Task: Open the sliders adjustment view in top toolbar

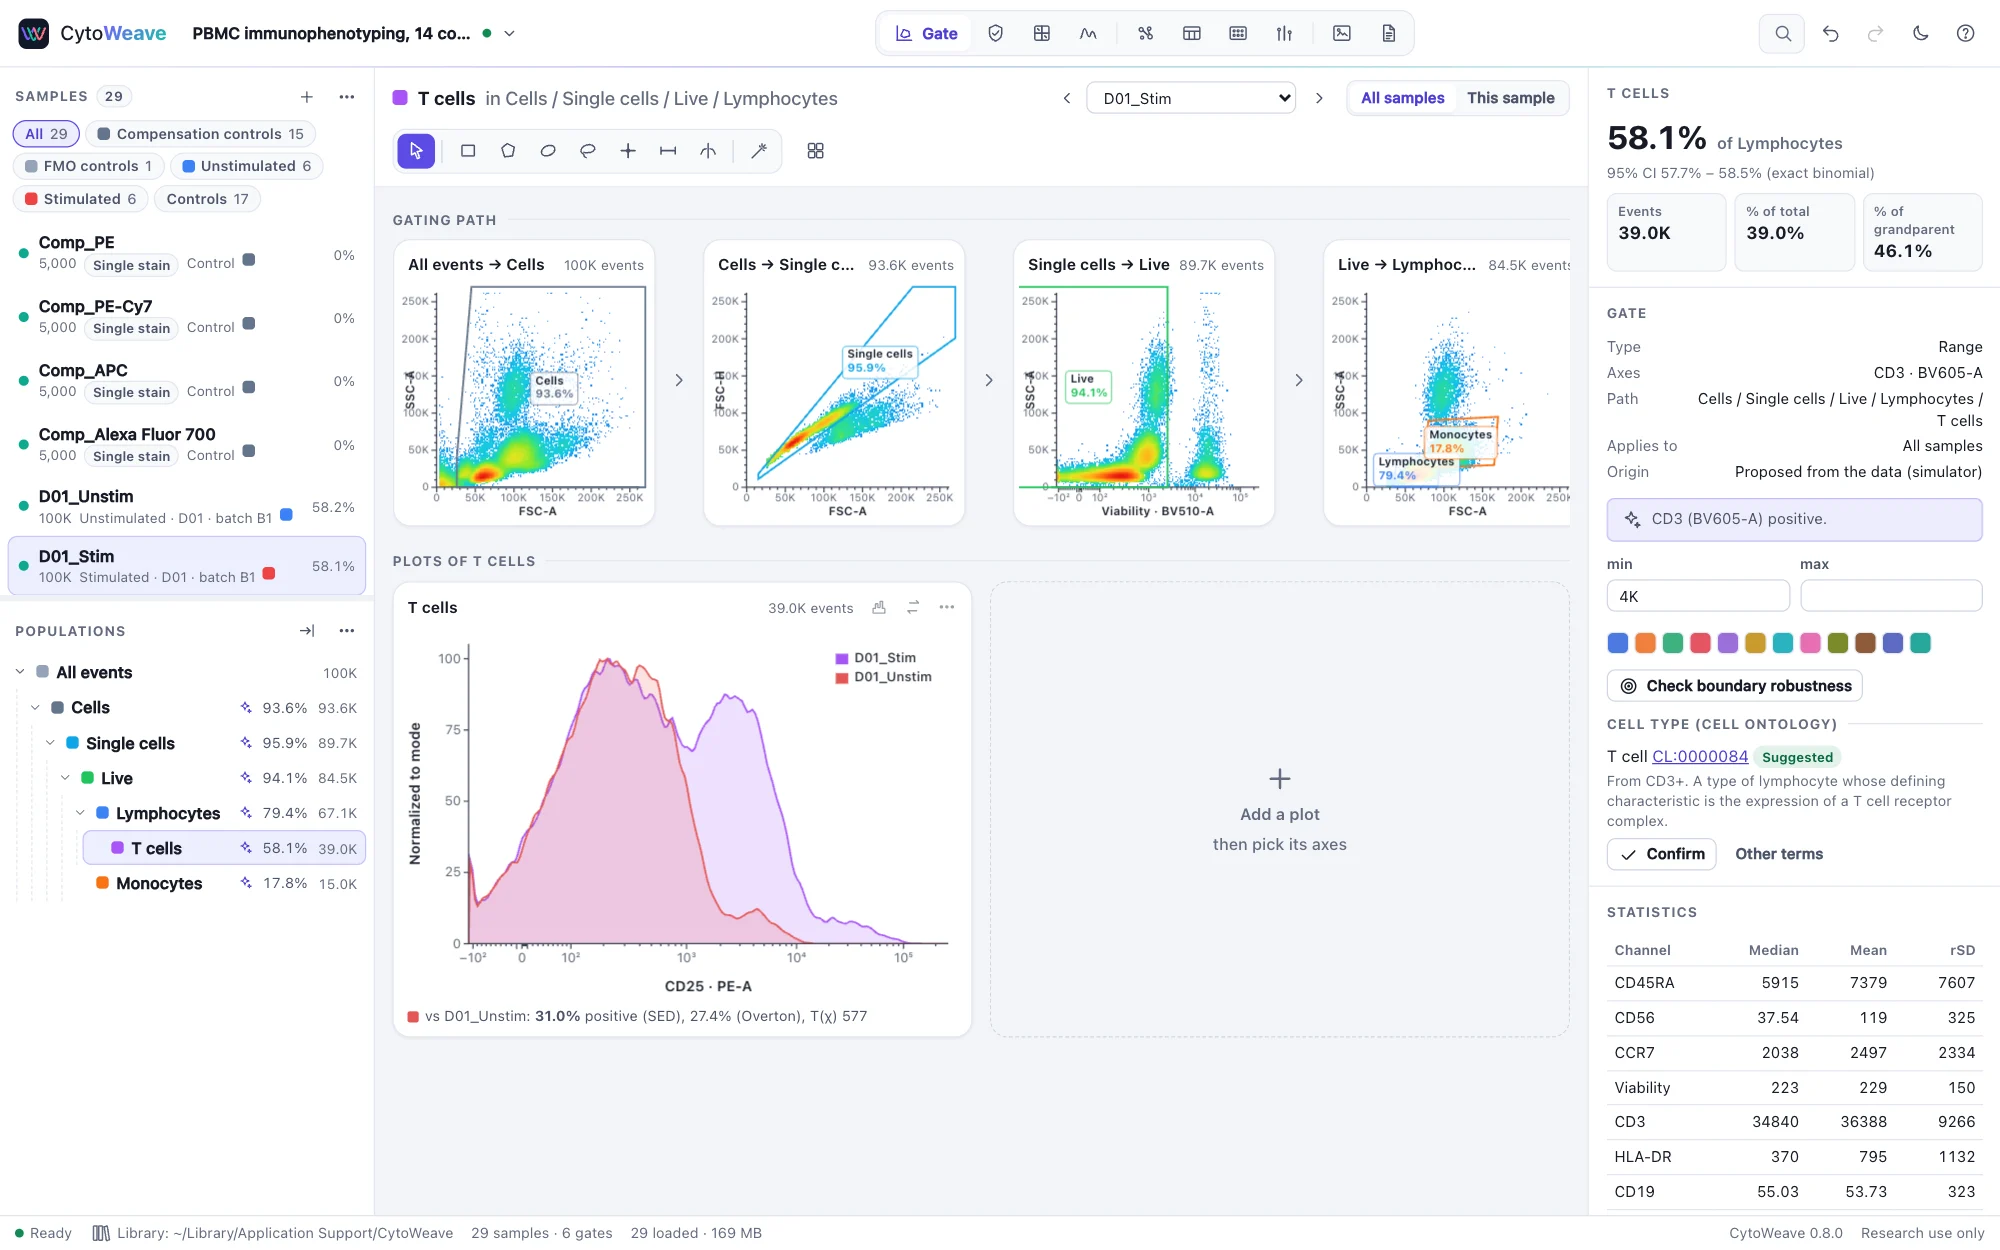Action: coord(1284,33)
